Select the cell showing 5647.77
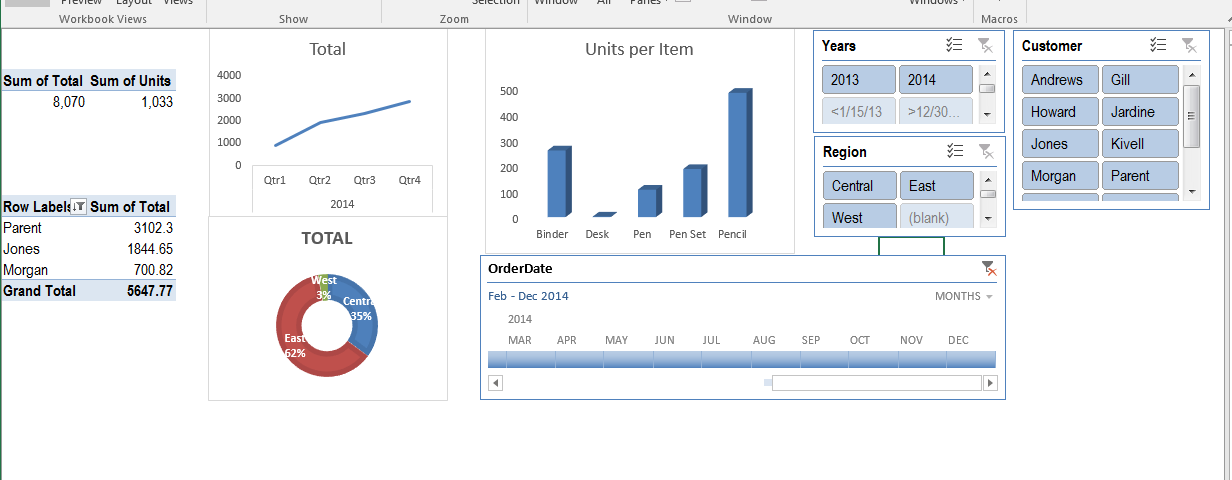The width and height of the screenshot is (1232, 480). pyautogui.click(x=132, y=291)
